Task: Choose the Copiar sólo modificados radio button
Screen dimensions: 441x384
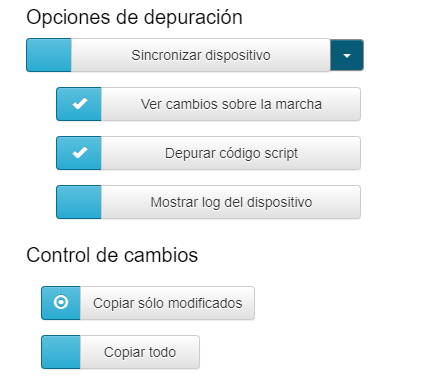Action: coord(61,303)
